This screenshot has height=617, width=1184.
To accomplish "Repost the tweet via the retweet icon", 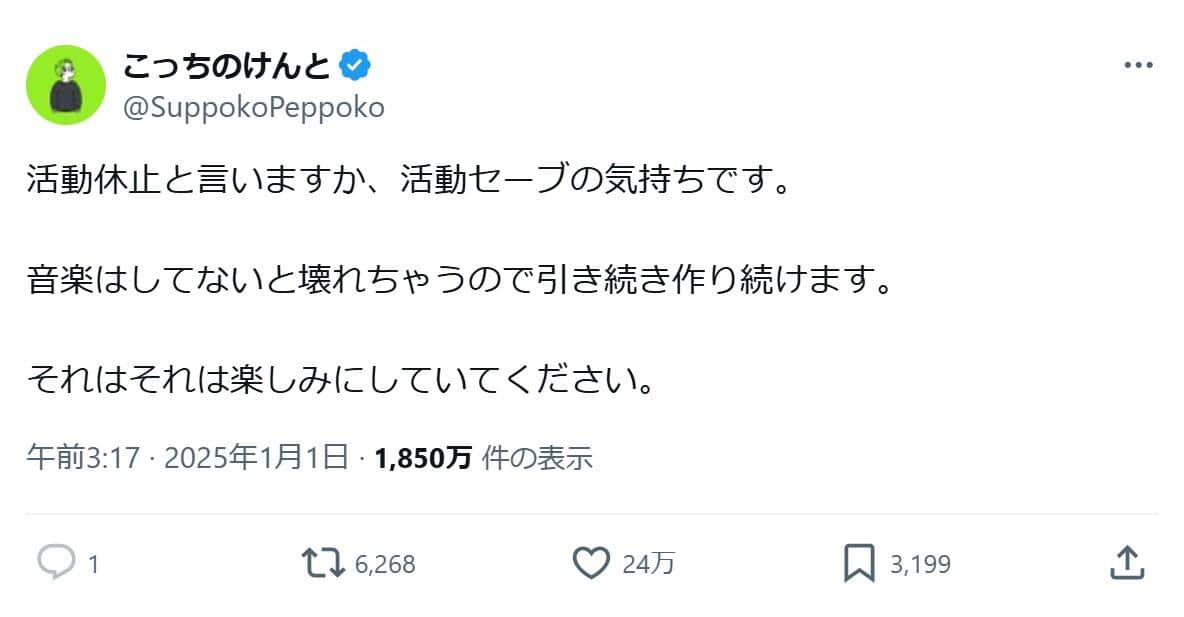I will point(324,563).
